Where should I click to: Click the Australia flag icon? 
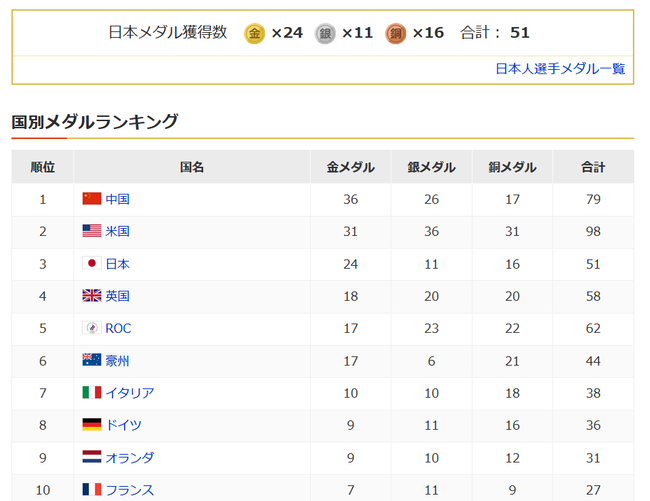point(92,361)
